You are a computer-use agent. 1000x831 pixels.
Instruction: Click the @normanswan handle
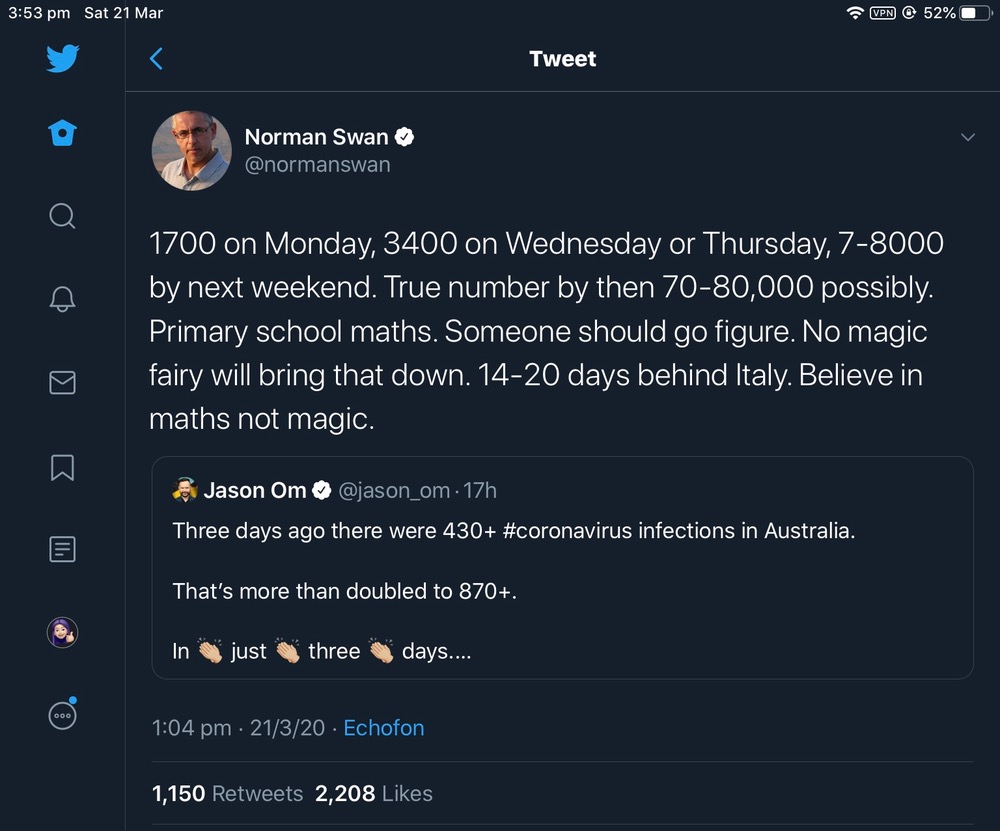(318, 164)
